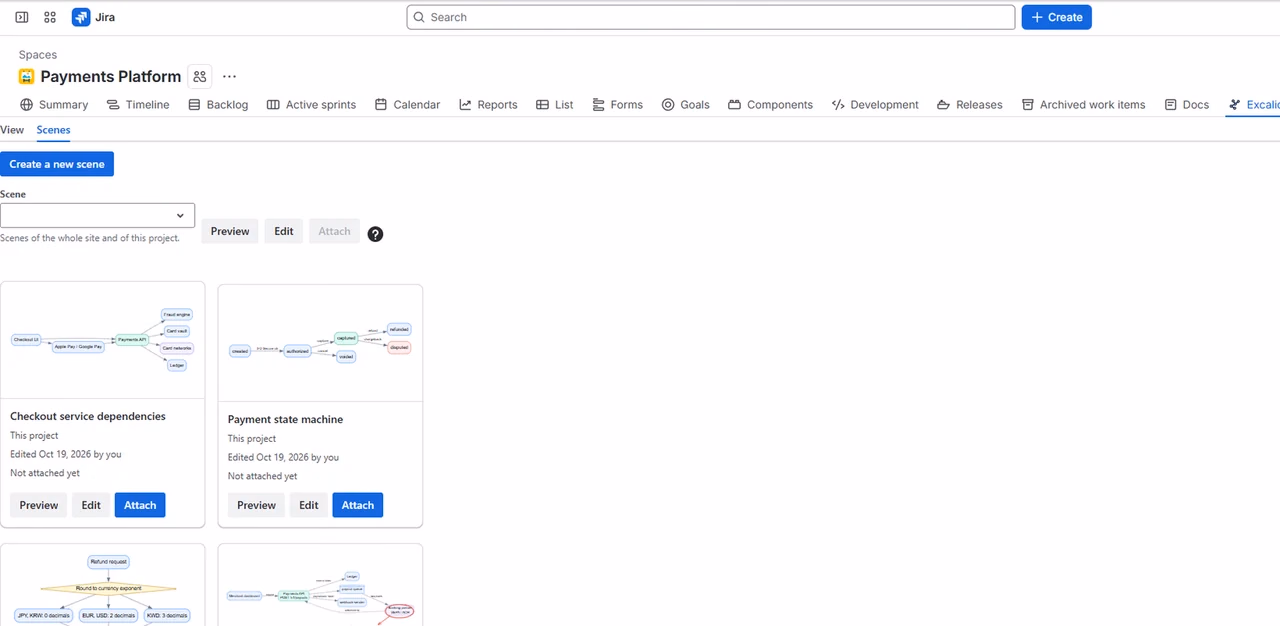Open the Components tab
The height and width of the screenshot is (626, 1280).
coord(770,104)
